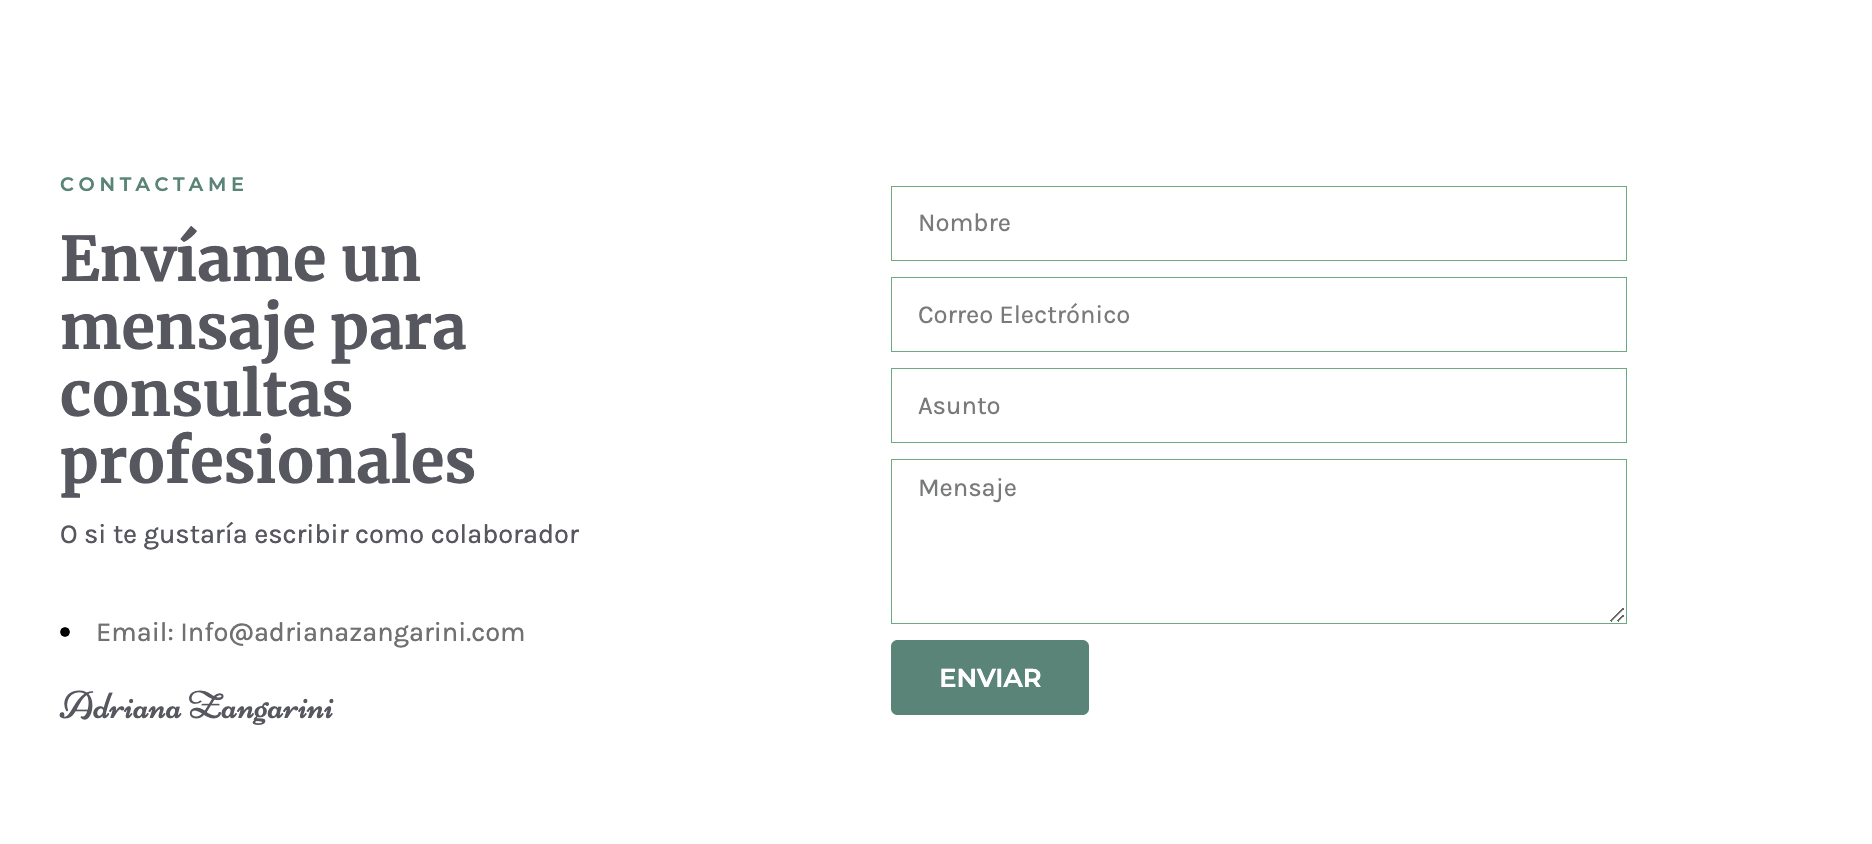Click the CONTACTAME section label

pyautogui.click(x=153, y=184)
